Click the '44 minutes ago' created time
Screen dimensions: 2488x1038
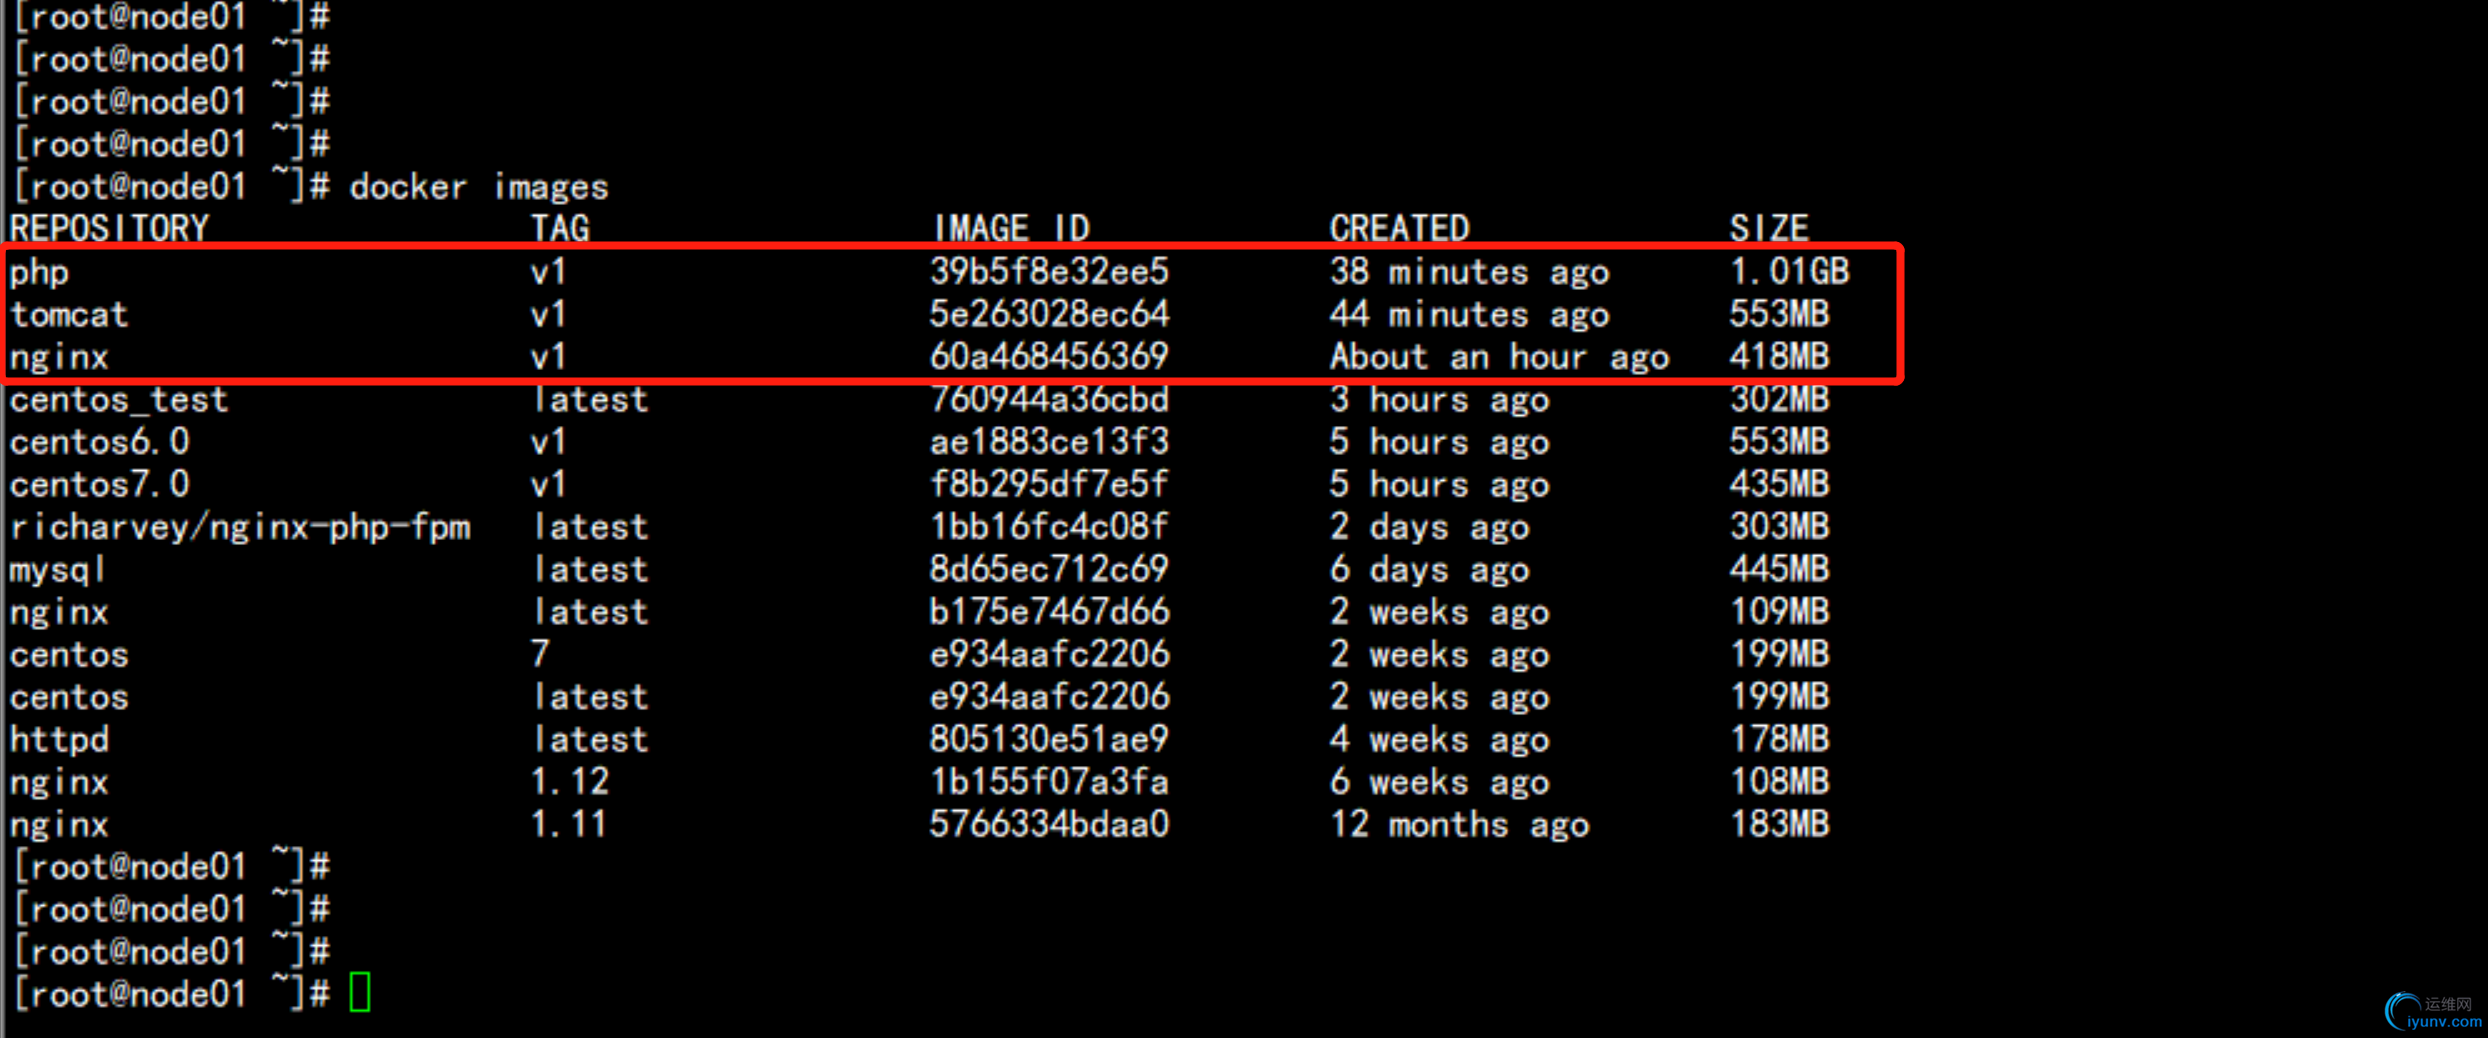coord(1469,316)
